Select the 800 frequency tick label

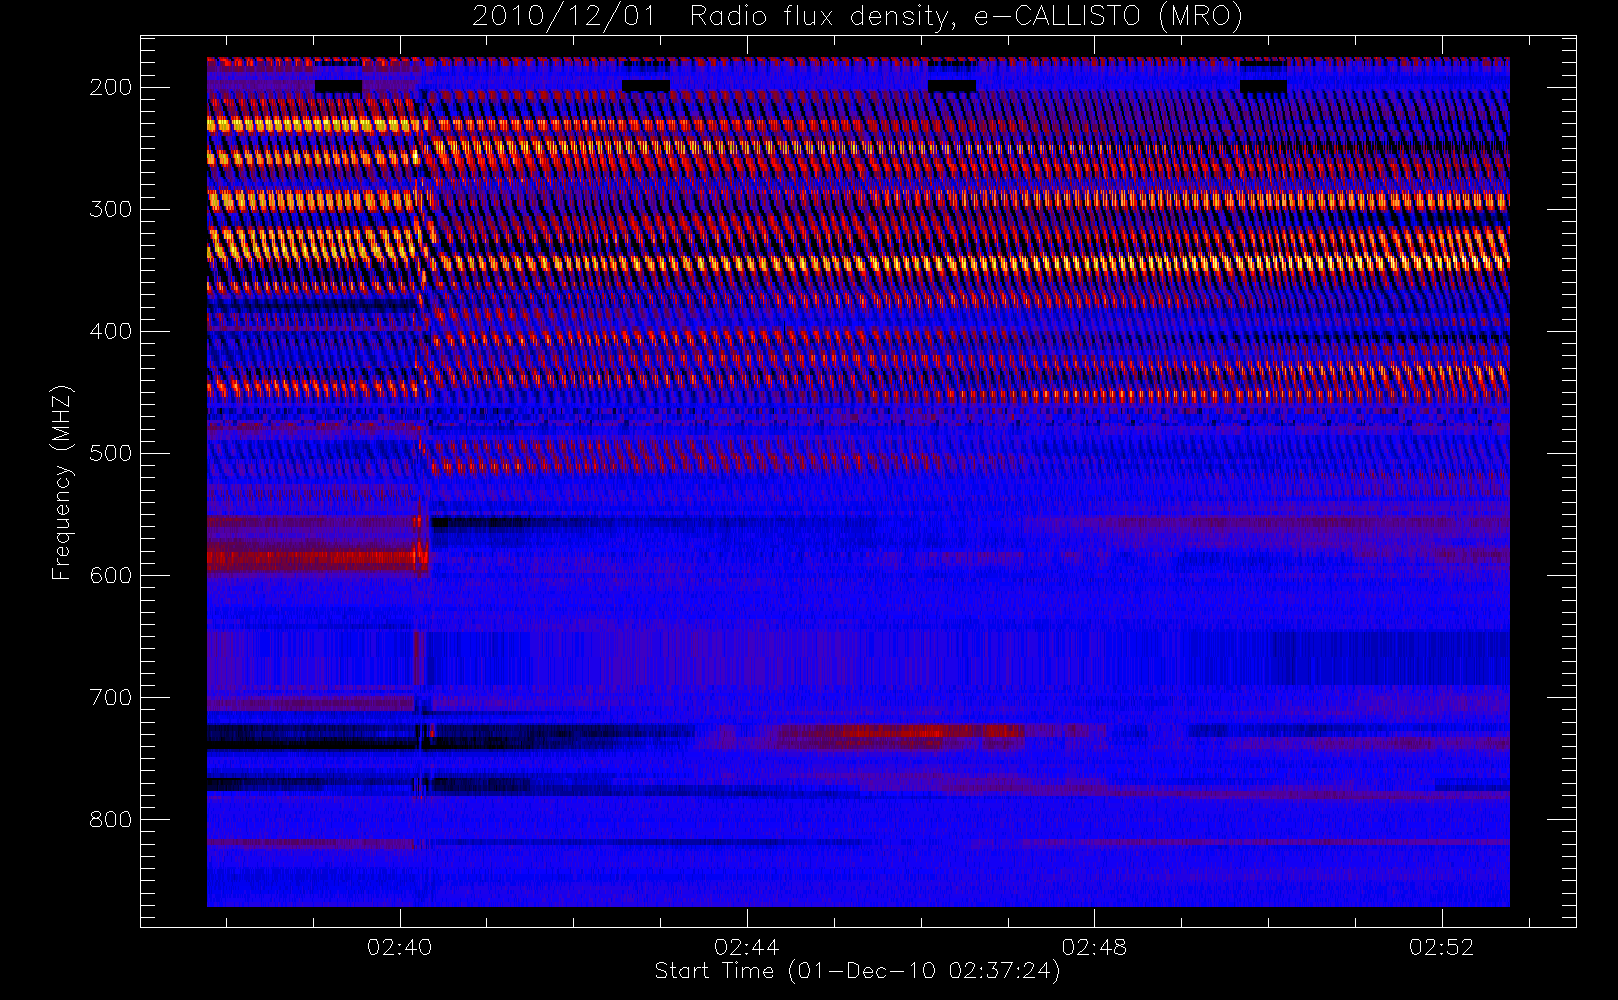(111, 819)
